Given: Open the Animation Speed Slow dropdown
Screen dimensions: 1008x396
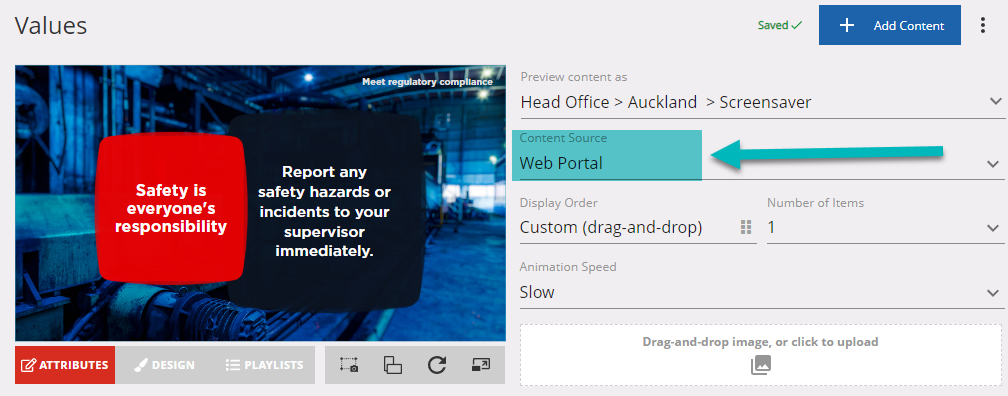Looking at the screenshot, I should (762, 292).
